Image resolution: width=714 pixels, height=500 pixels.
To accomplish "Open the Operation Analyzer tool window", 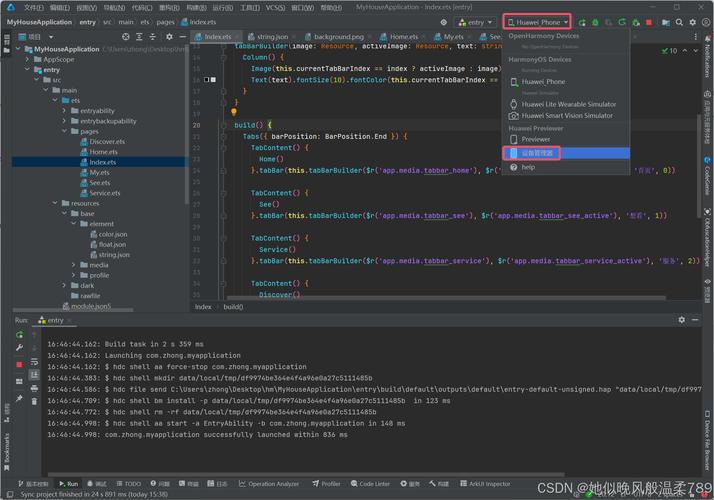I will coord(269,484).
